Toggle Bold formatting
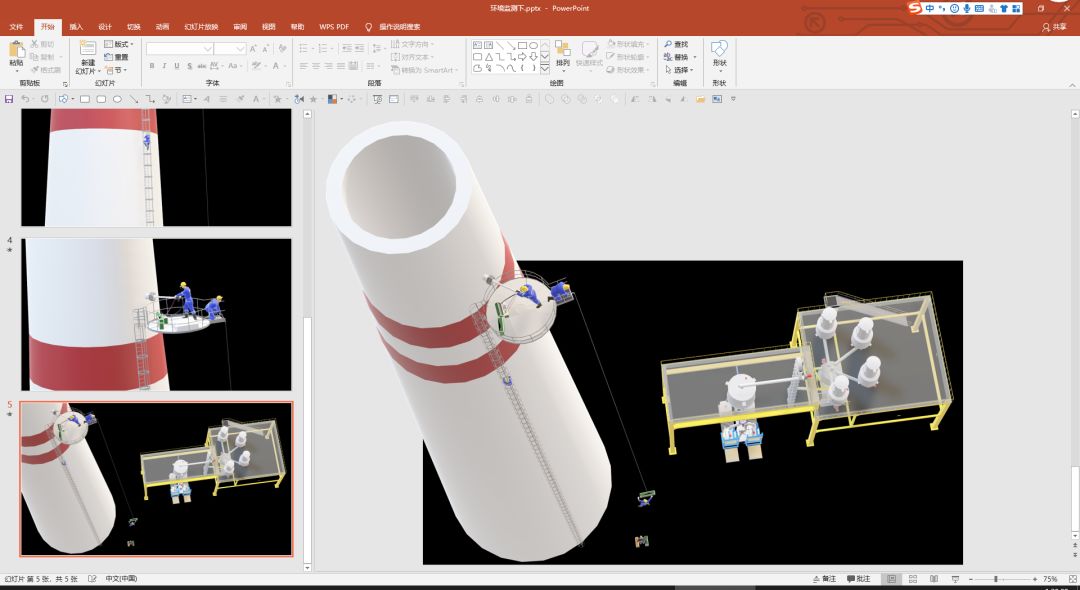This screenshot has width=1080, height=590. click(x=152, y=66)
